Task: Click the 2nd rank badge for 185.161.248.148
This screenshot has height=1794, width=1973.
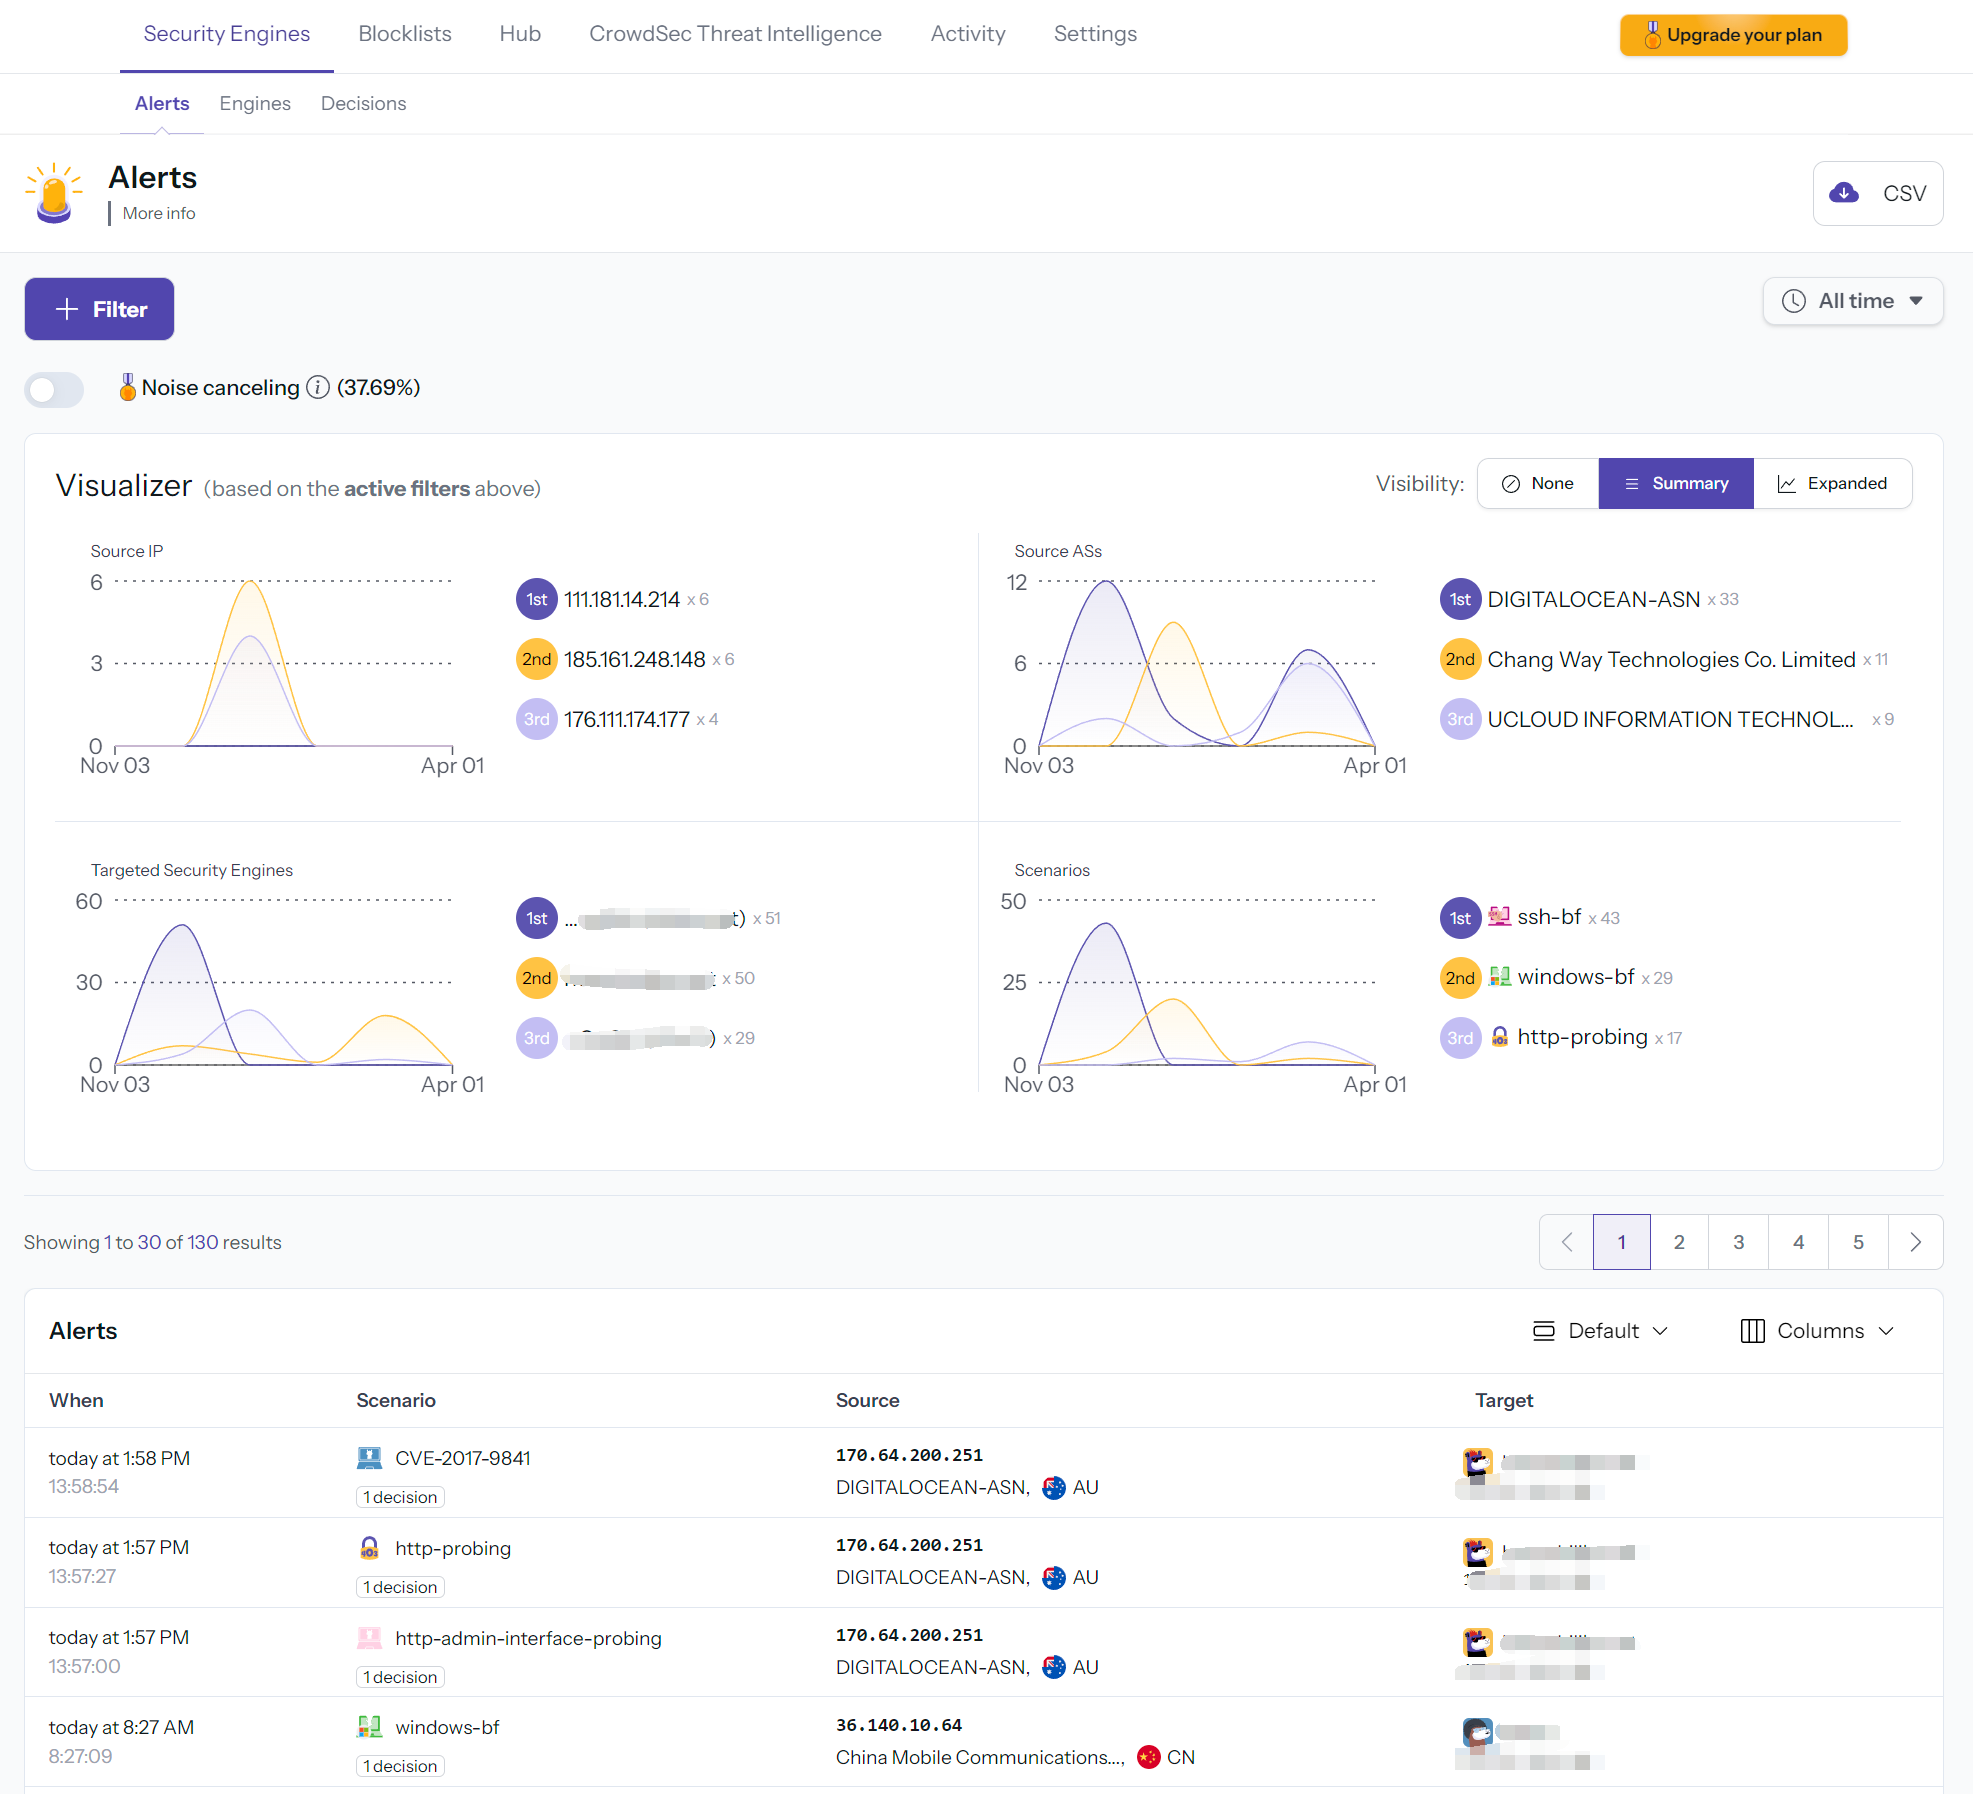Action: pos(537,659)
